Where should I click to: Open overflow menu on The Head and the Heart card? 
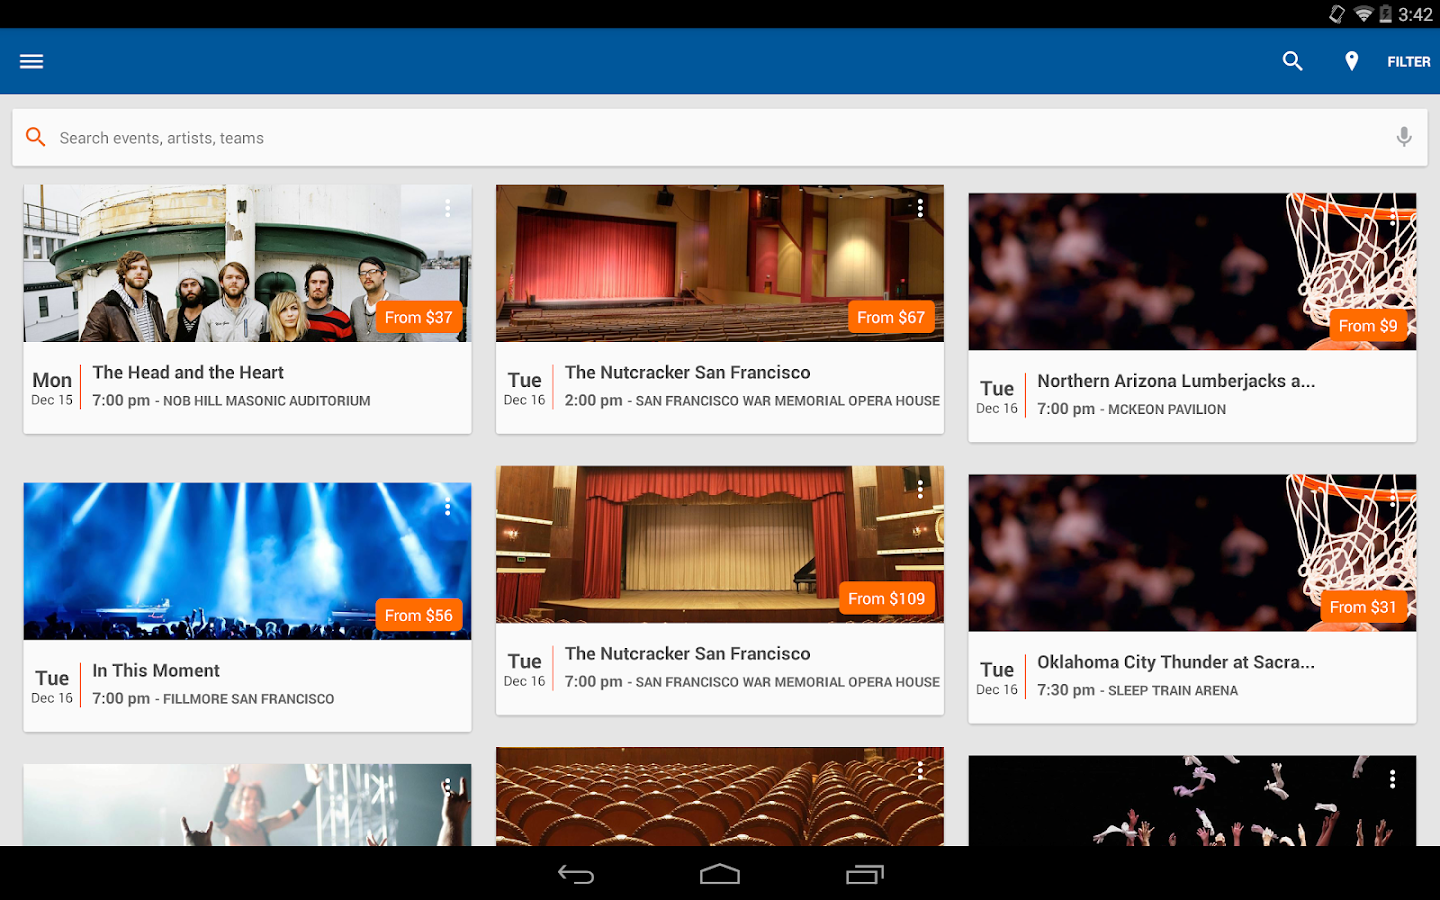tap(447, 208)
